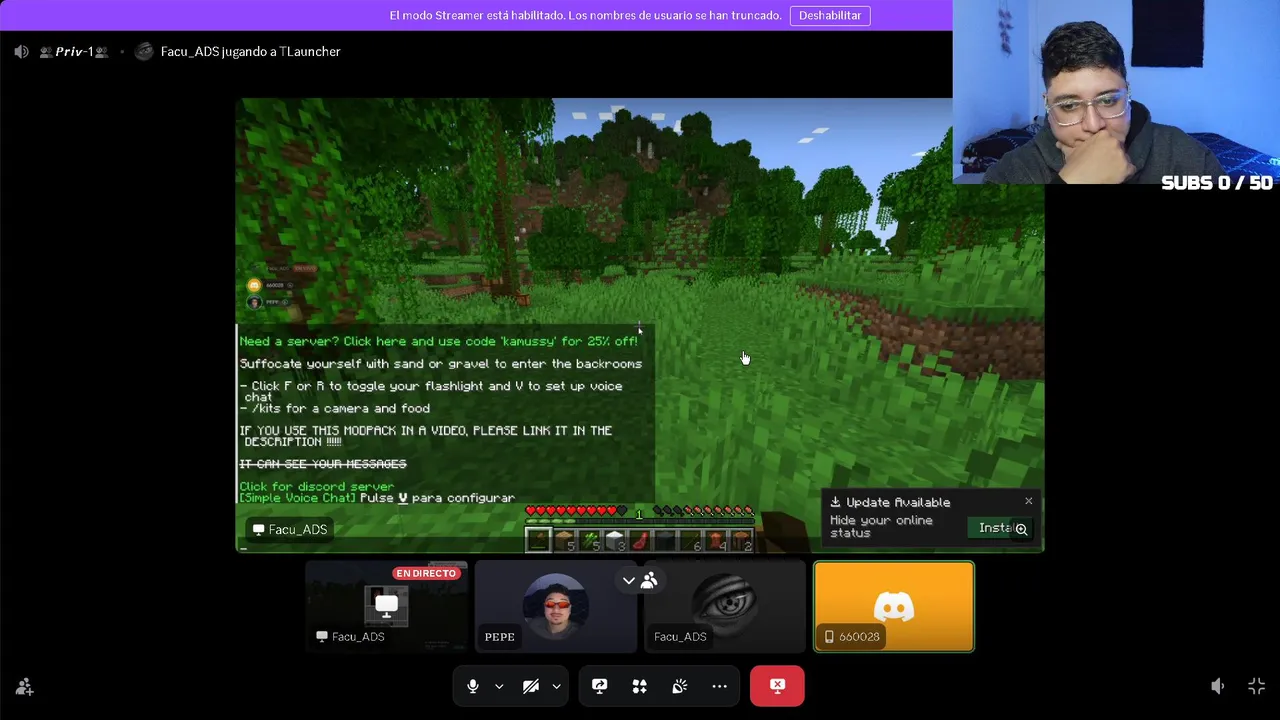The height and width of the screenshot is (720, 1280).
Task: Adjust volume with the speaker icon
Action: tap(1217, 686)
